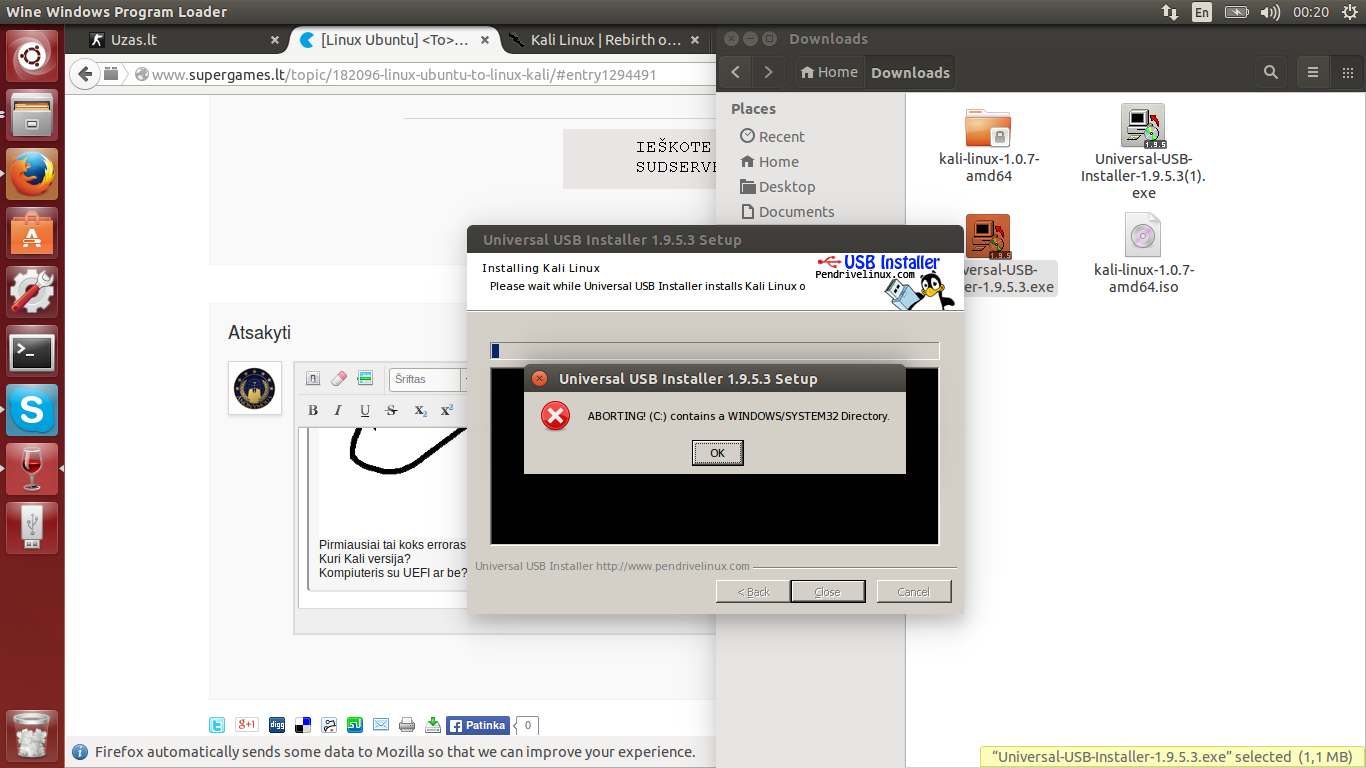Open the En keyboard layout indicator
This screenshot has width=1366, height=768.
pyautogui.click(x=1202, y=12)
